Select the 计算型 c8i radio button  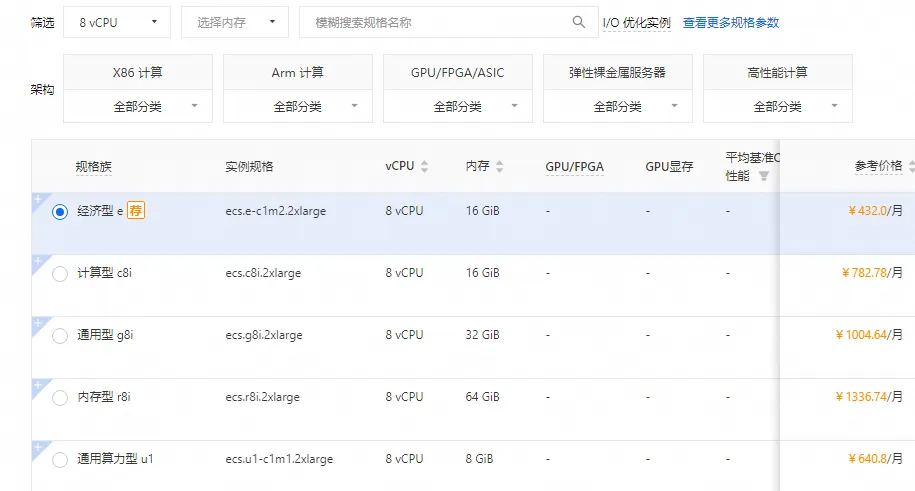pyautogui.click(x=60, y=273)
